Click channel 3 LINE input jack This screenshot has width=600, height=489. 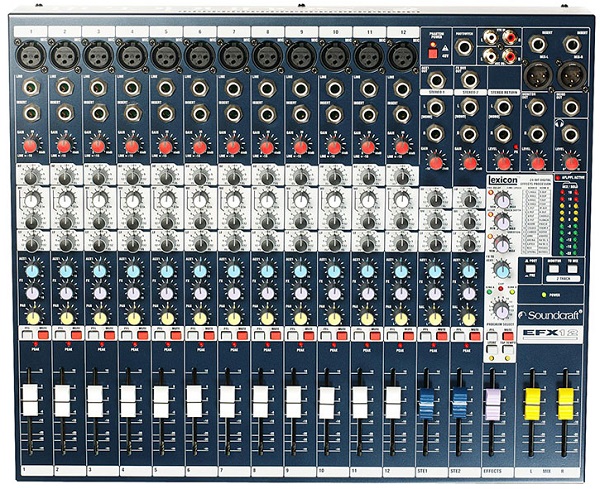click(99, 88)
